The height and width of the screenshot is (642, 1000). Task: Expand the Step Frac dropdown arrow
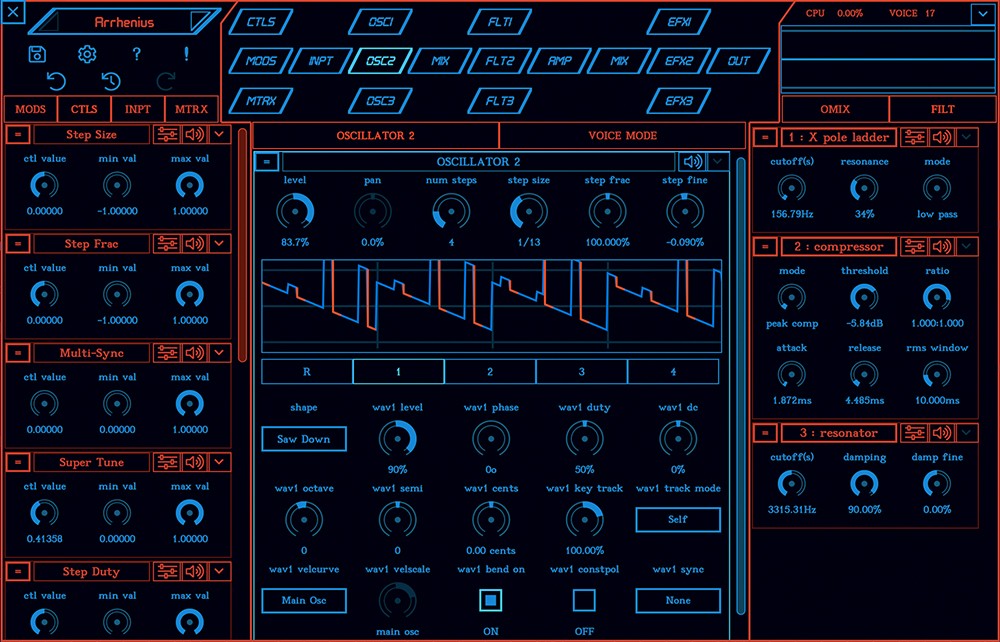[220, 243]
